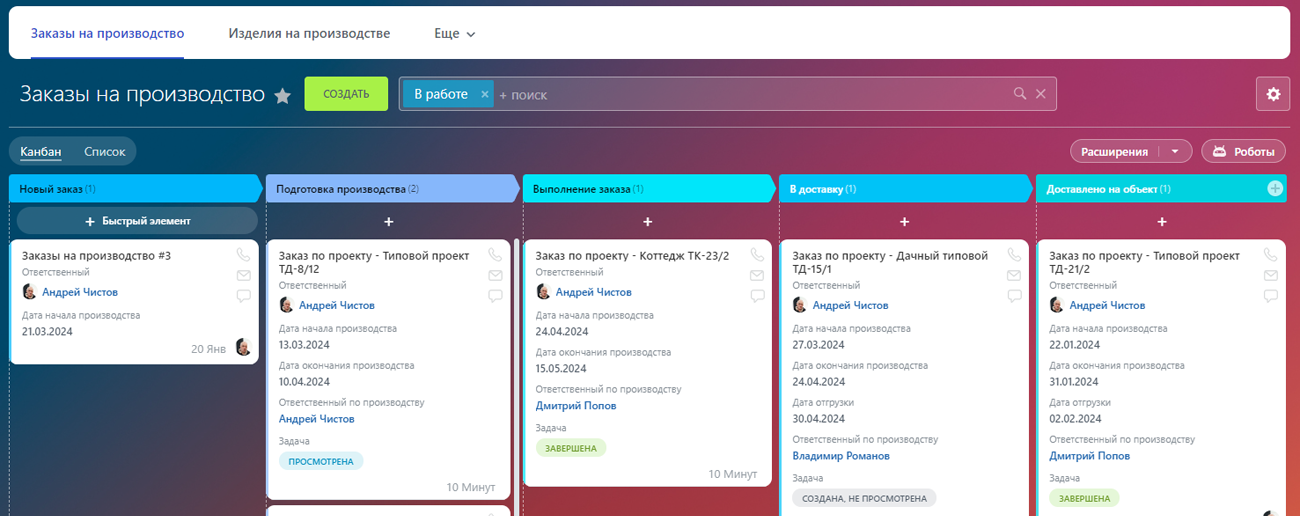The width and height of the screenshot is (1300, 516).
Task: Open Заказы на производство tab
Action: pyautogui.click(x=107, y=34)
